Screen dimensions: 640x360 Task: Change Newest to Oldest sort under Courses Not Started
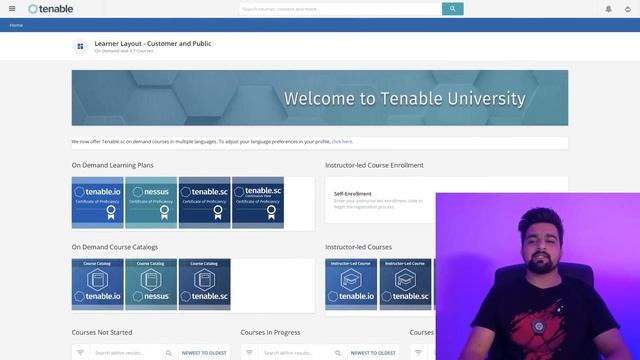204,353
